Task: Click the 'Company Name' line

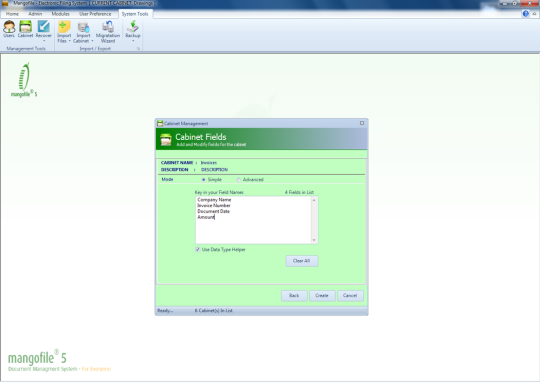Action: 214,200
